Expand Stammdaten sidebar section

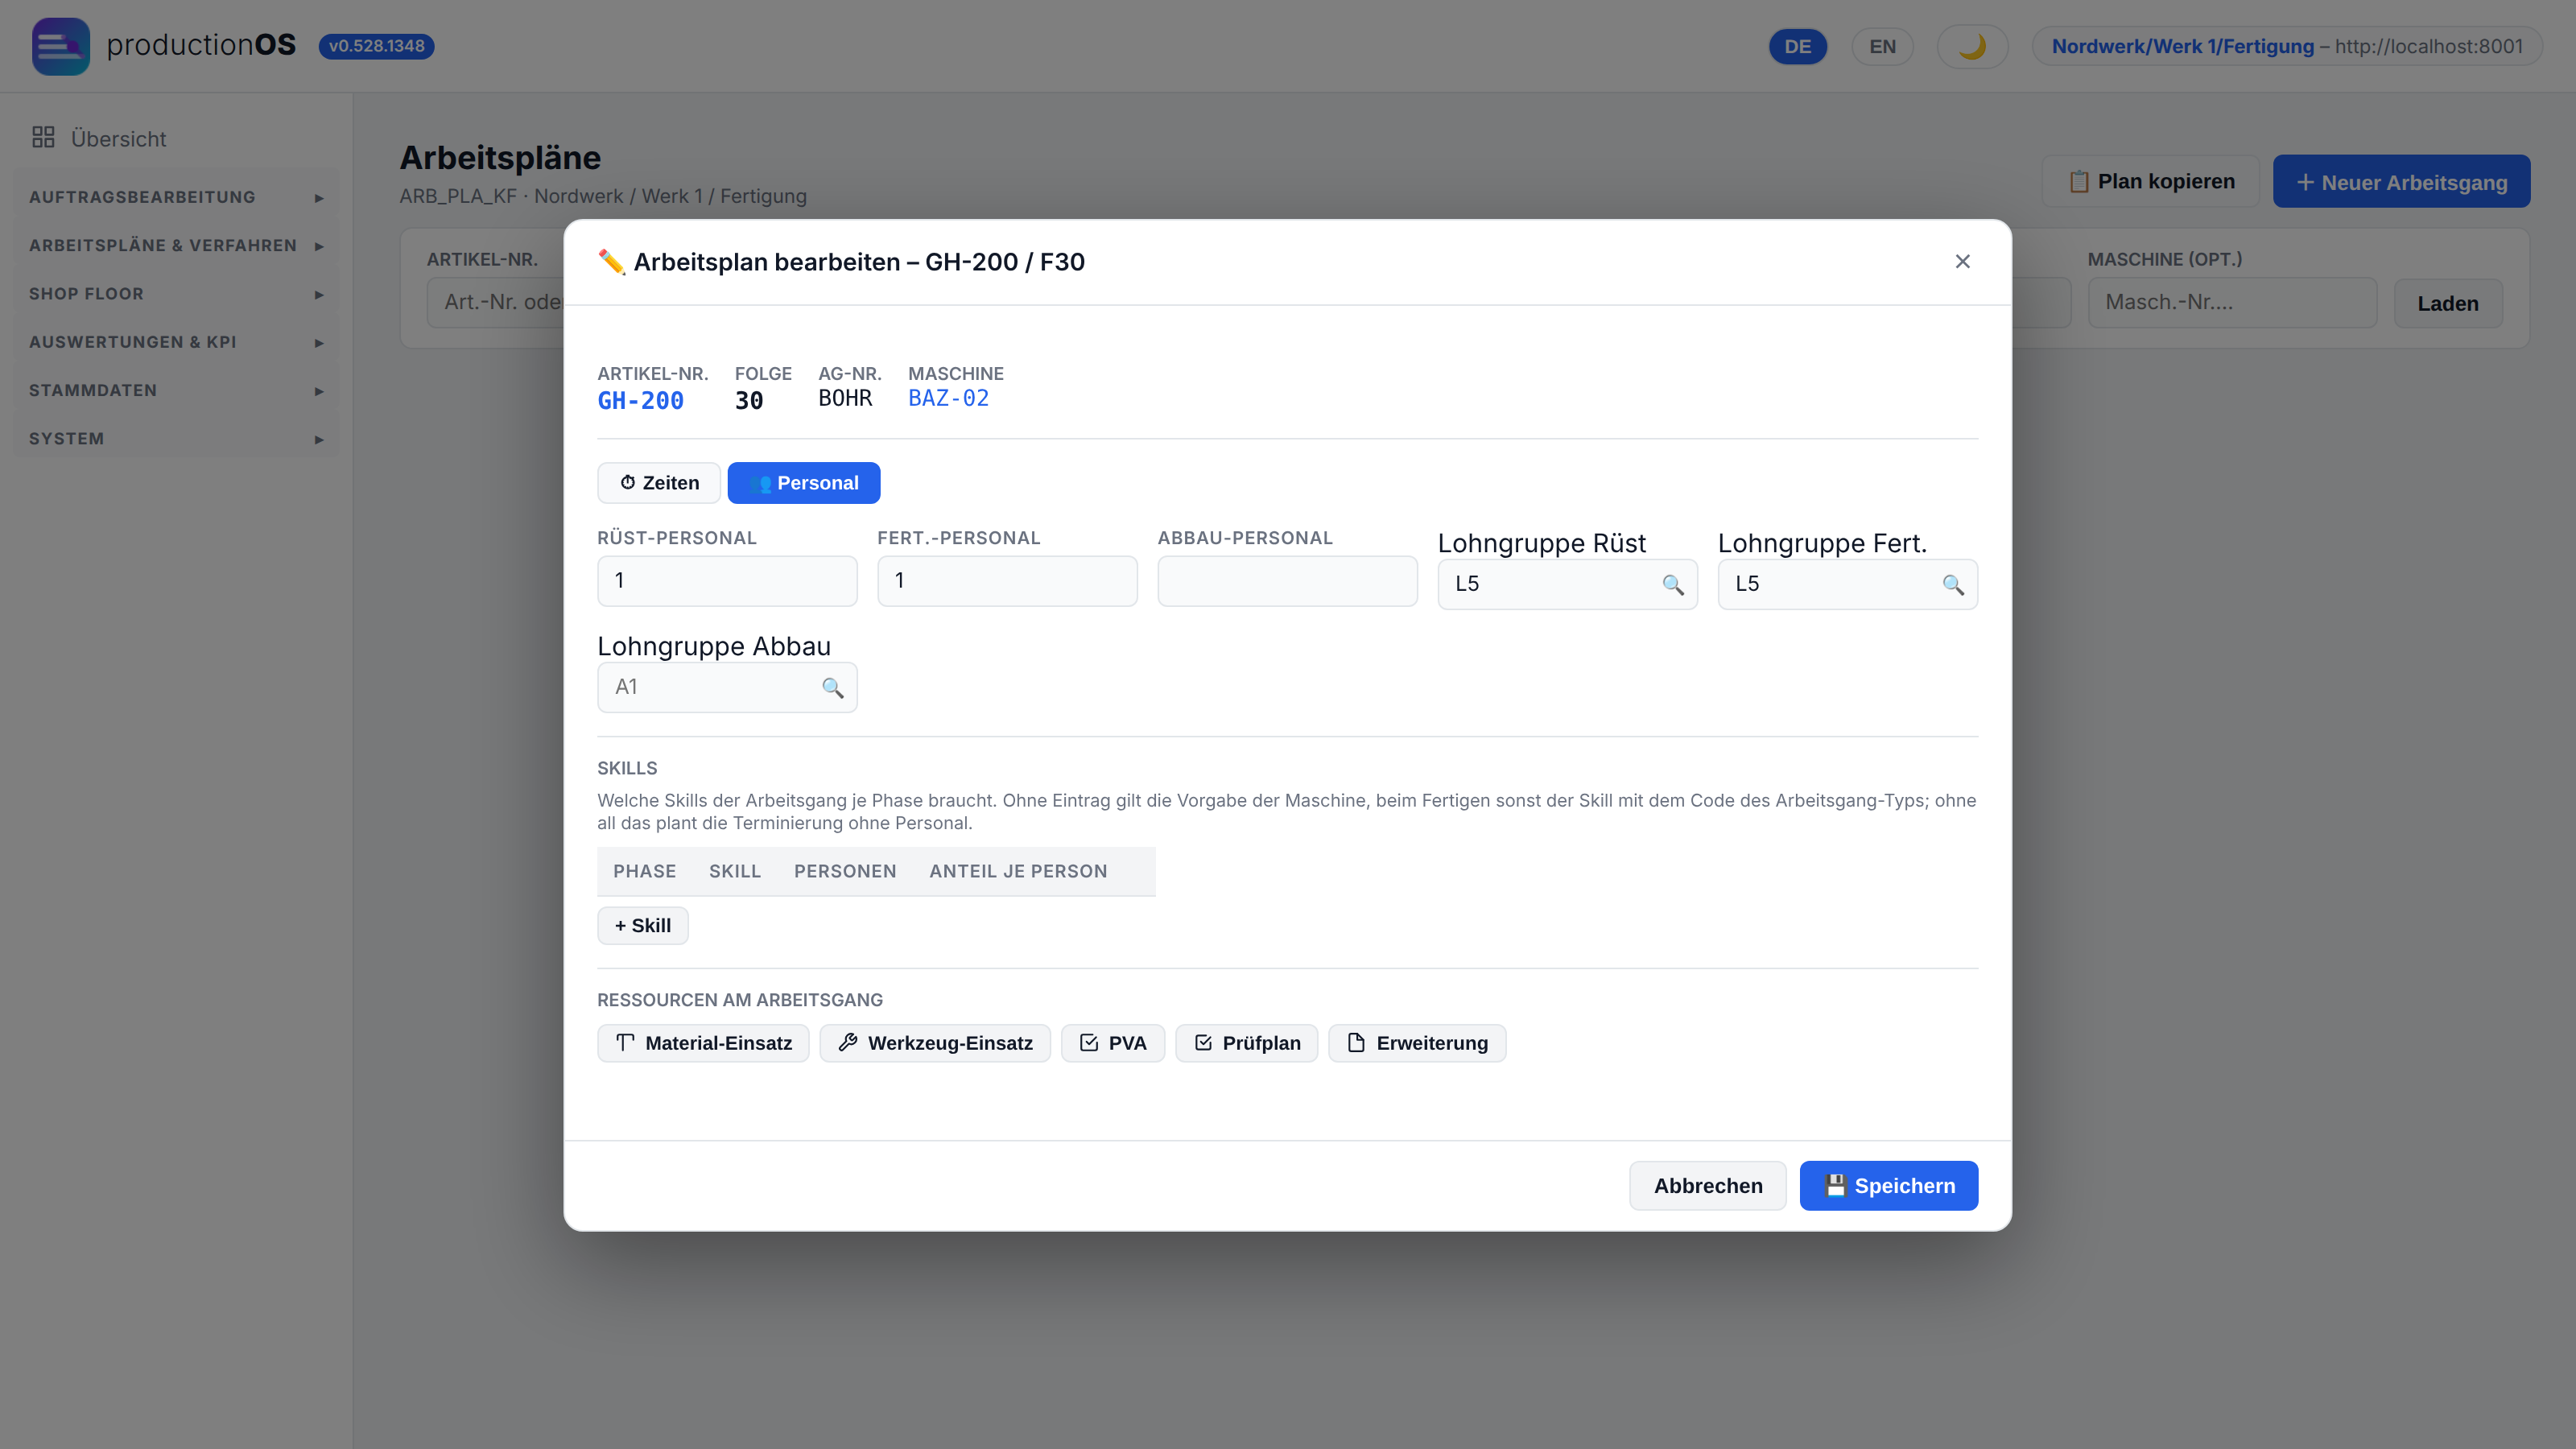(x=176, y=390)
